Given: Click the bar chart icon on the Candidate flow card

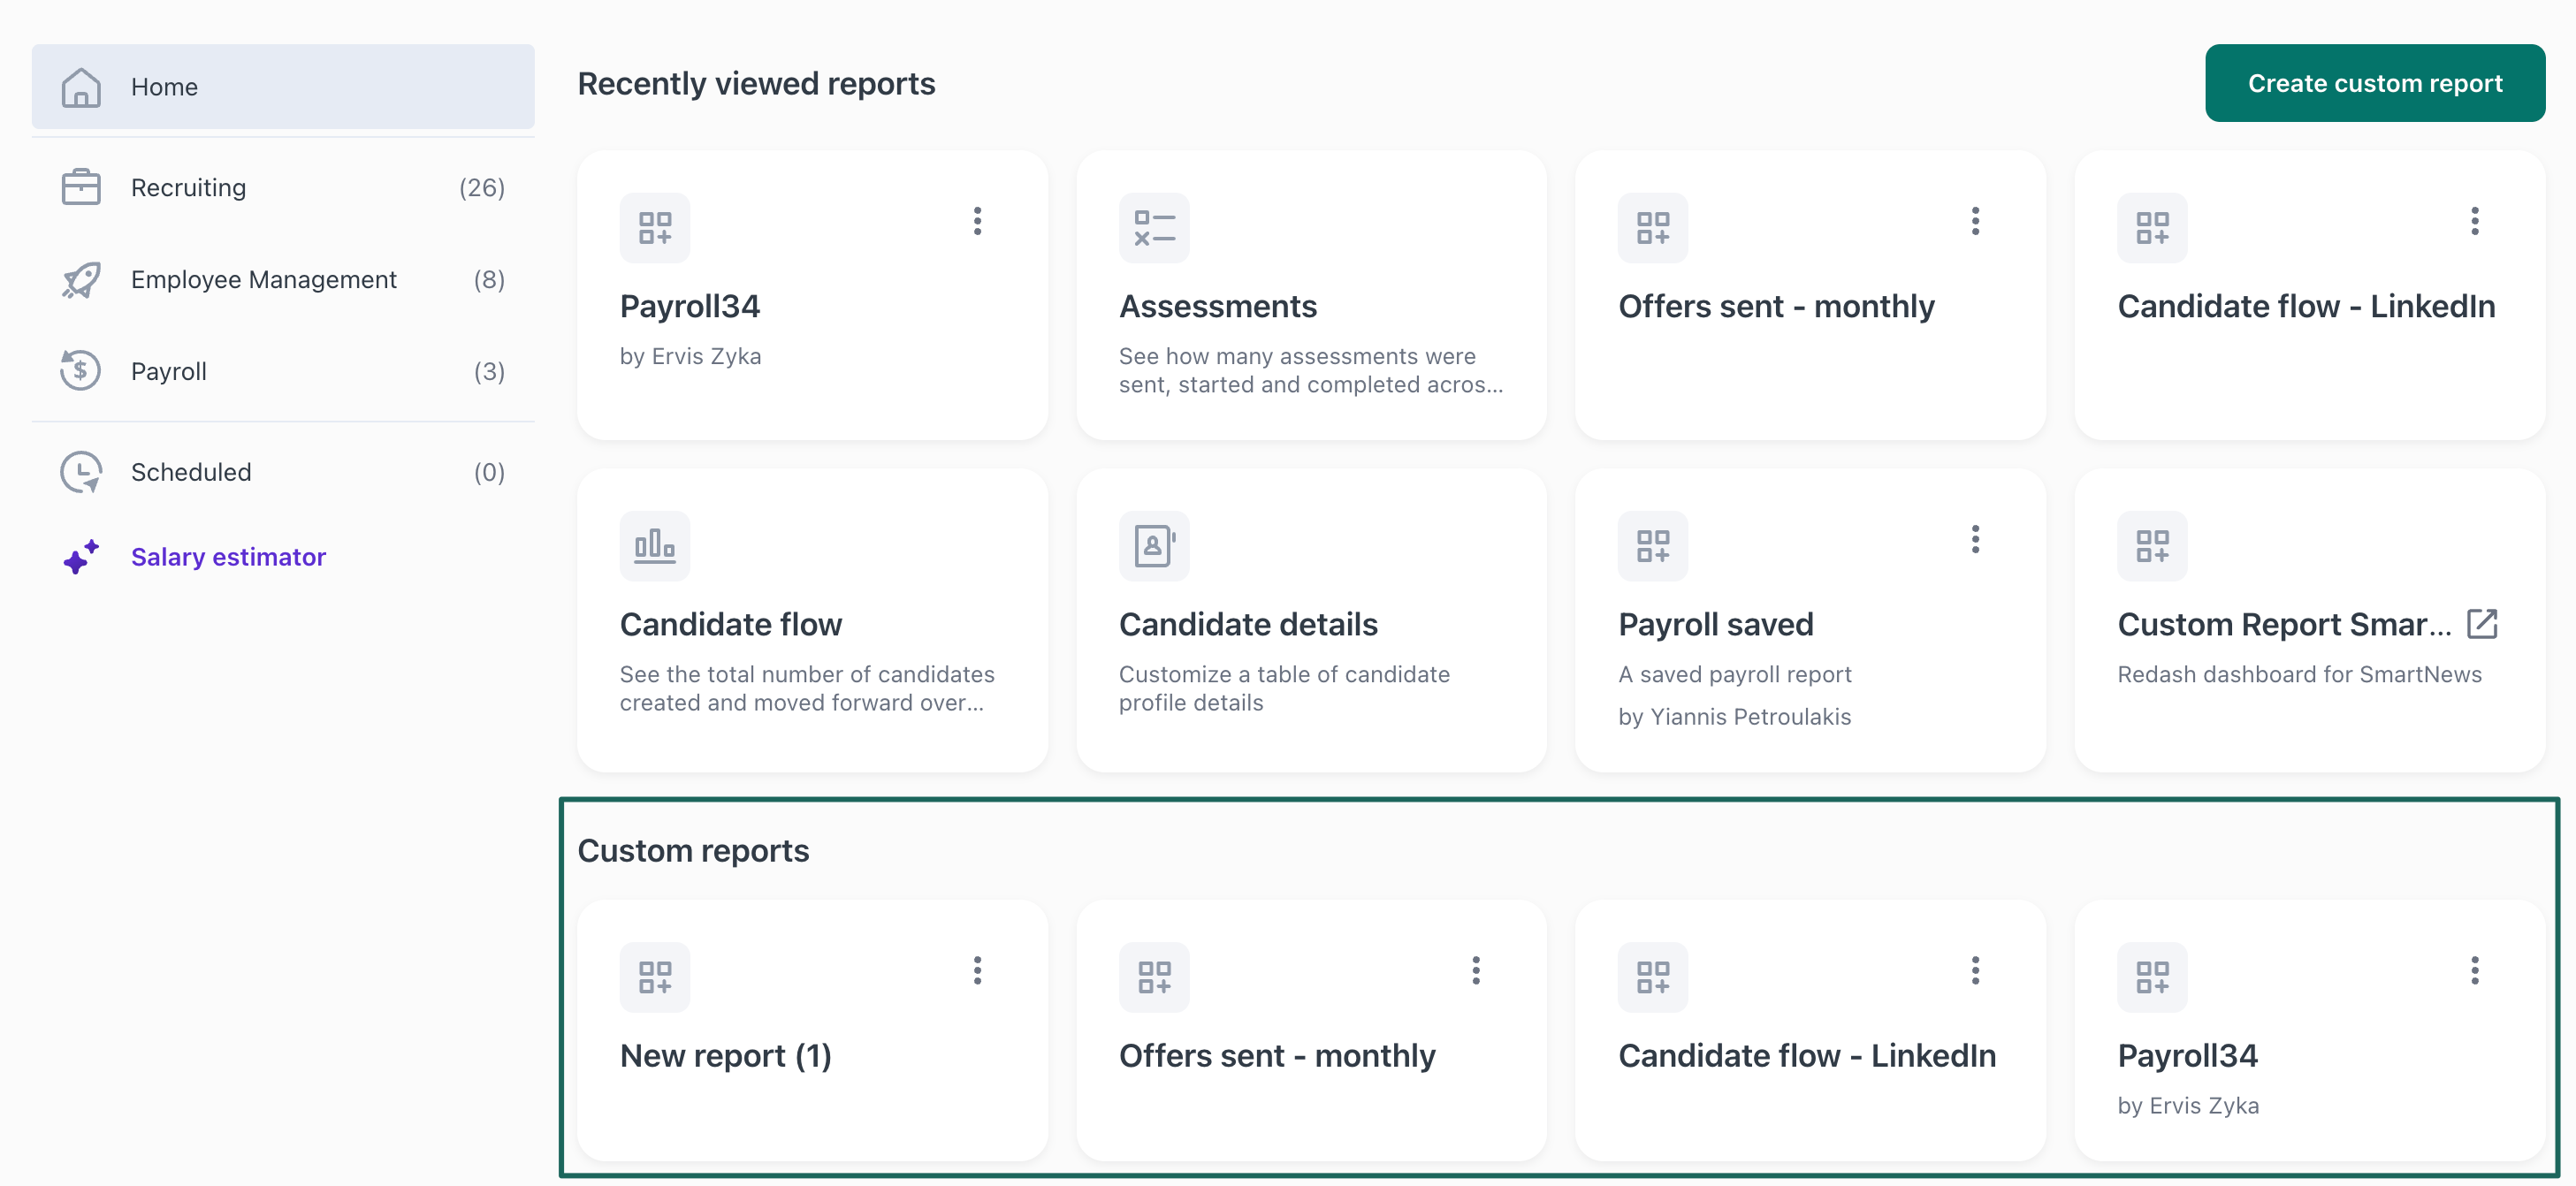Looking at the screenshot, I should 655,546.
